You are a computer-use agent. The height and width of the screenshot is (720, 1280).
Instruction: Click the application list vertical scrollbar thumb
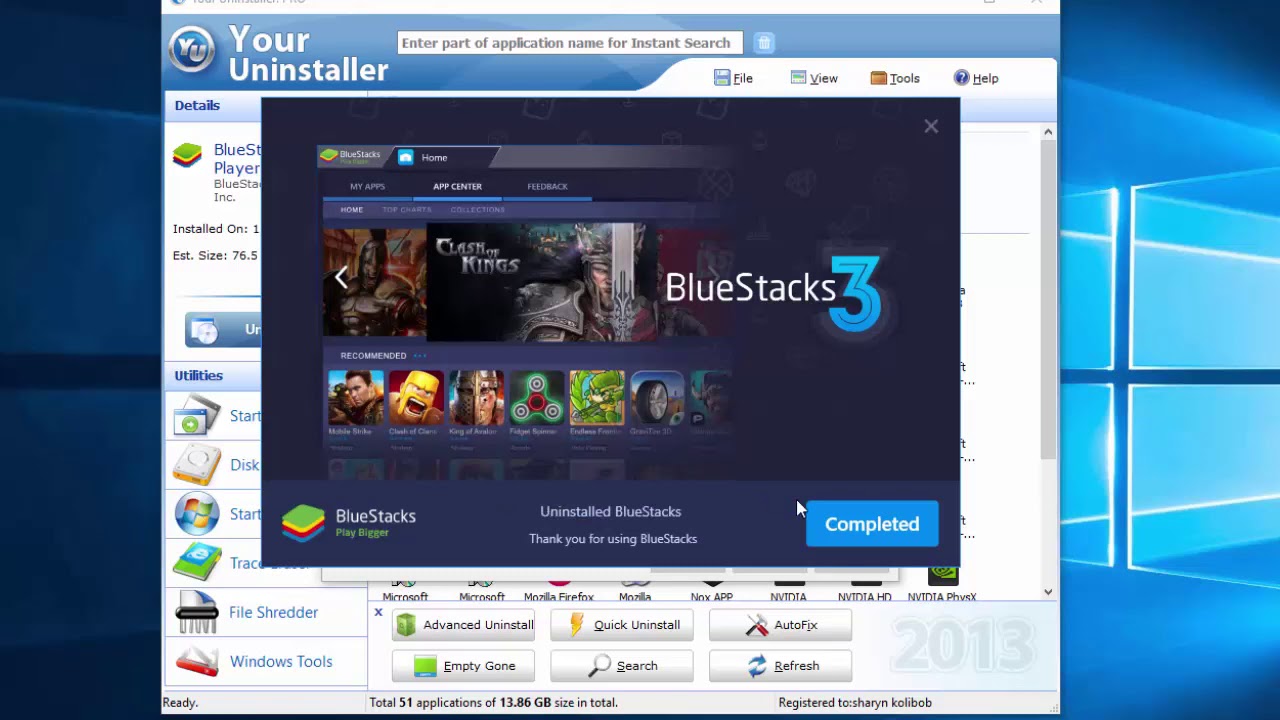pos(1048,300)
